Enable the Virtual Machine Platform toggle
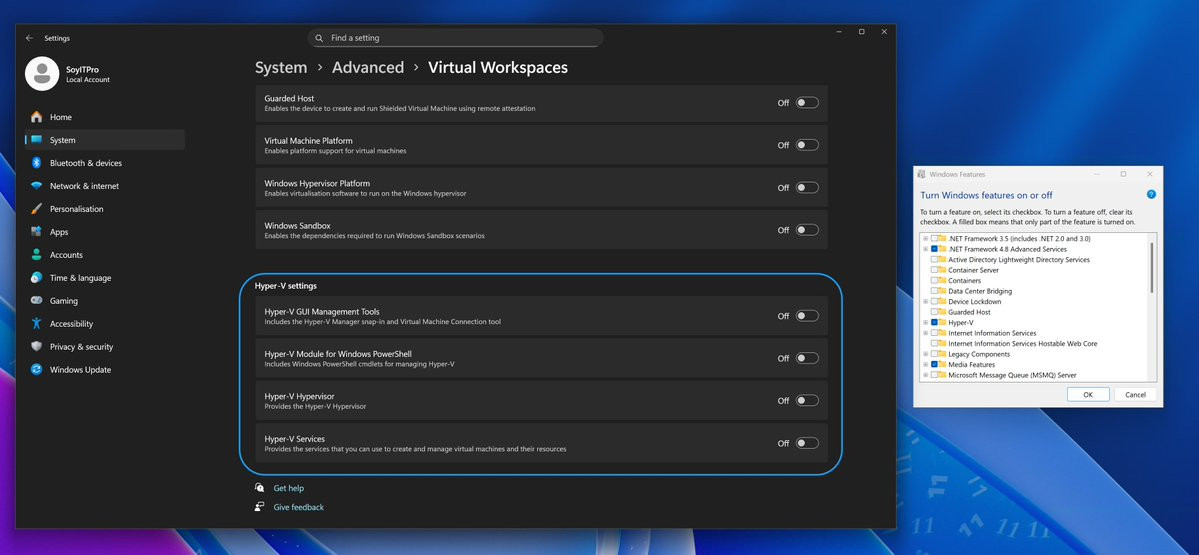 [x=807, y=145]
